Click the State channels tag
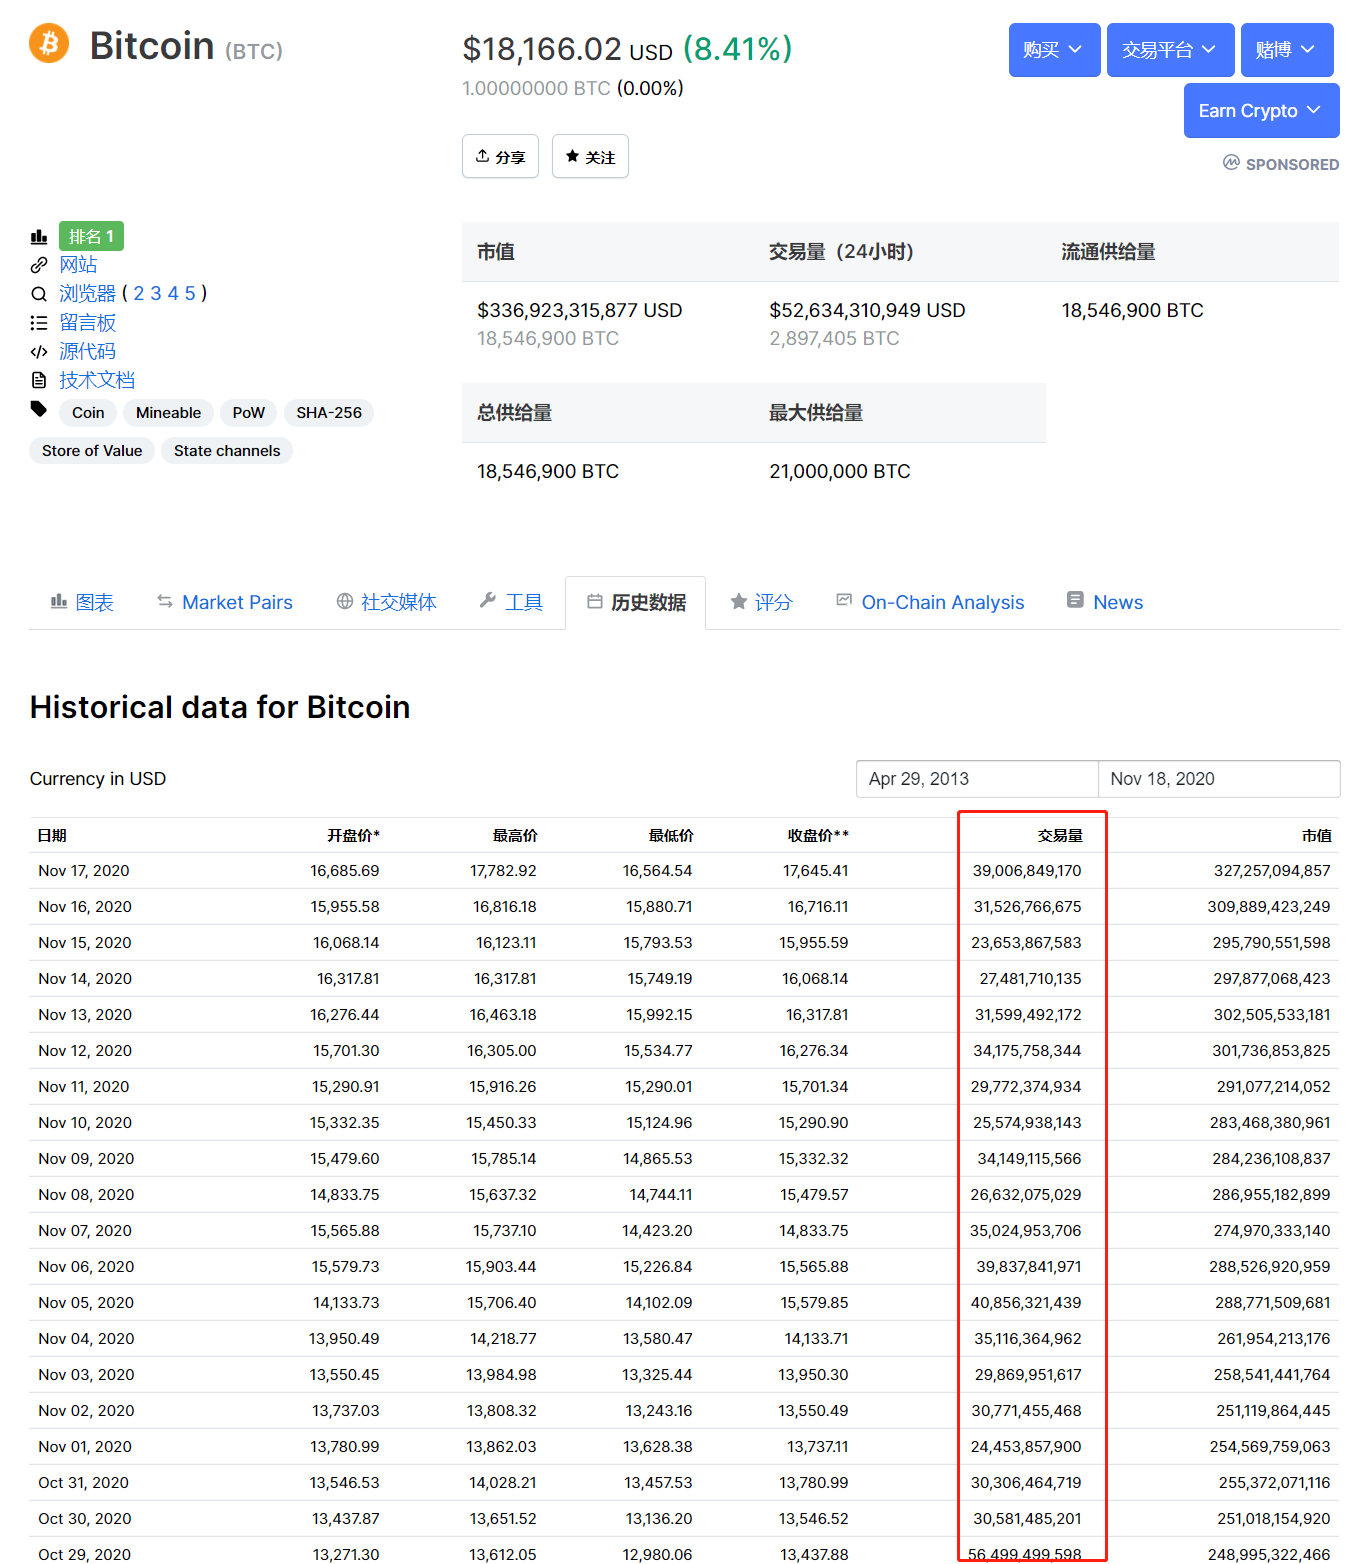Viewport: 1366px width, 1564px height. (x=227, y=451)
